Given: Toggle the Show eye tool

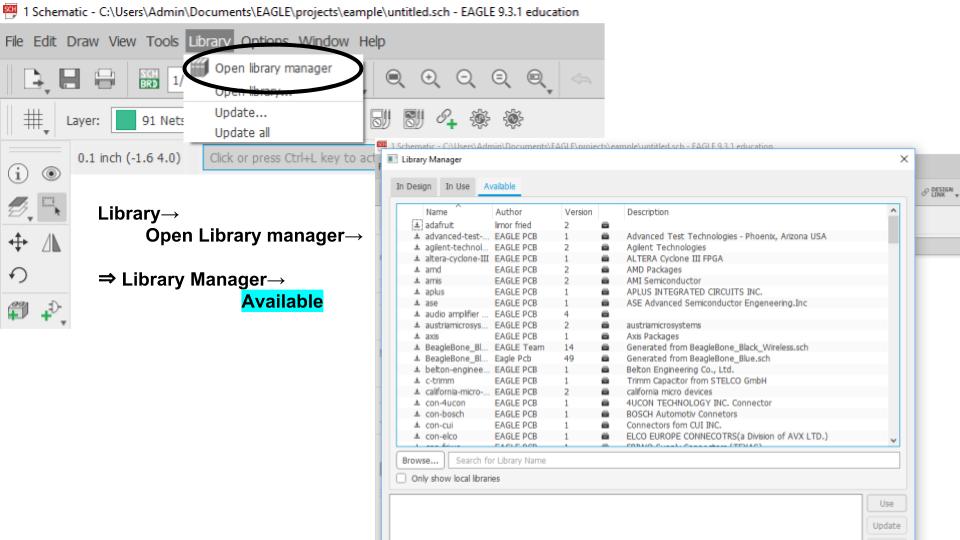Looking at the screenshot, I should 51,174.
